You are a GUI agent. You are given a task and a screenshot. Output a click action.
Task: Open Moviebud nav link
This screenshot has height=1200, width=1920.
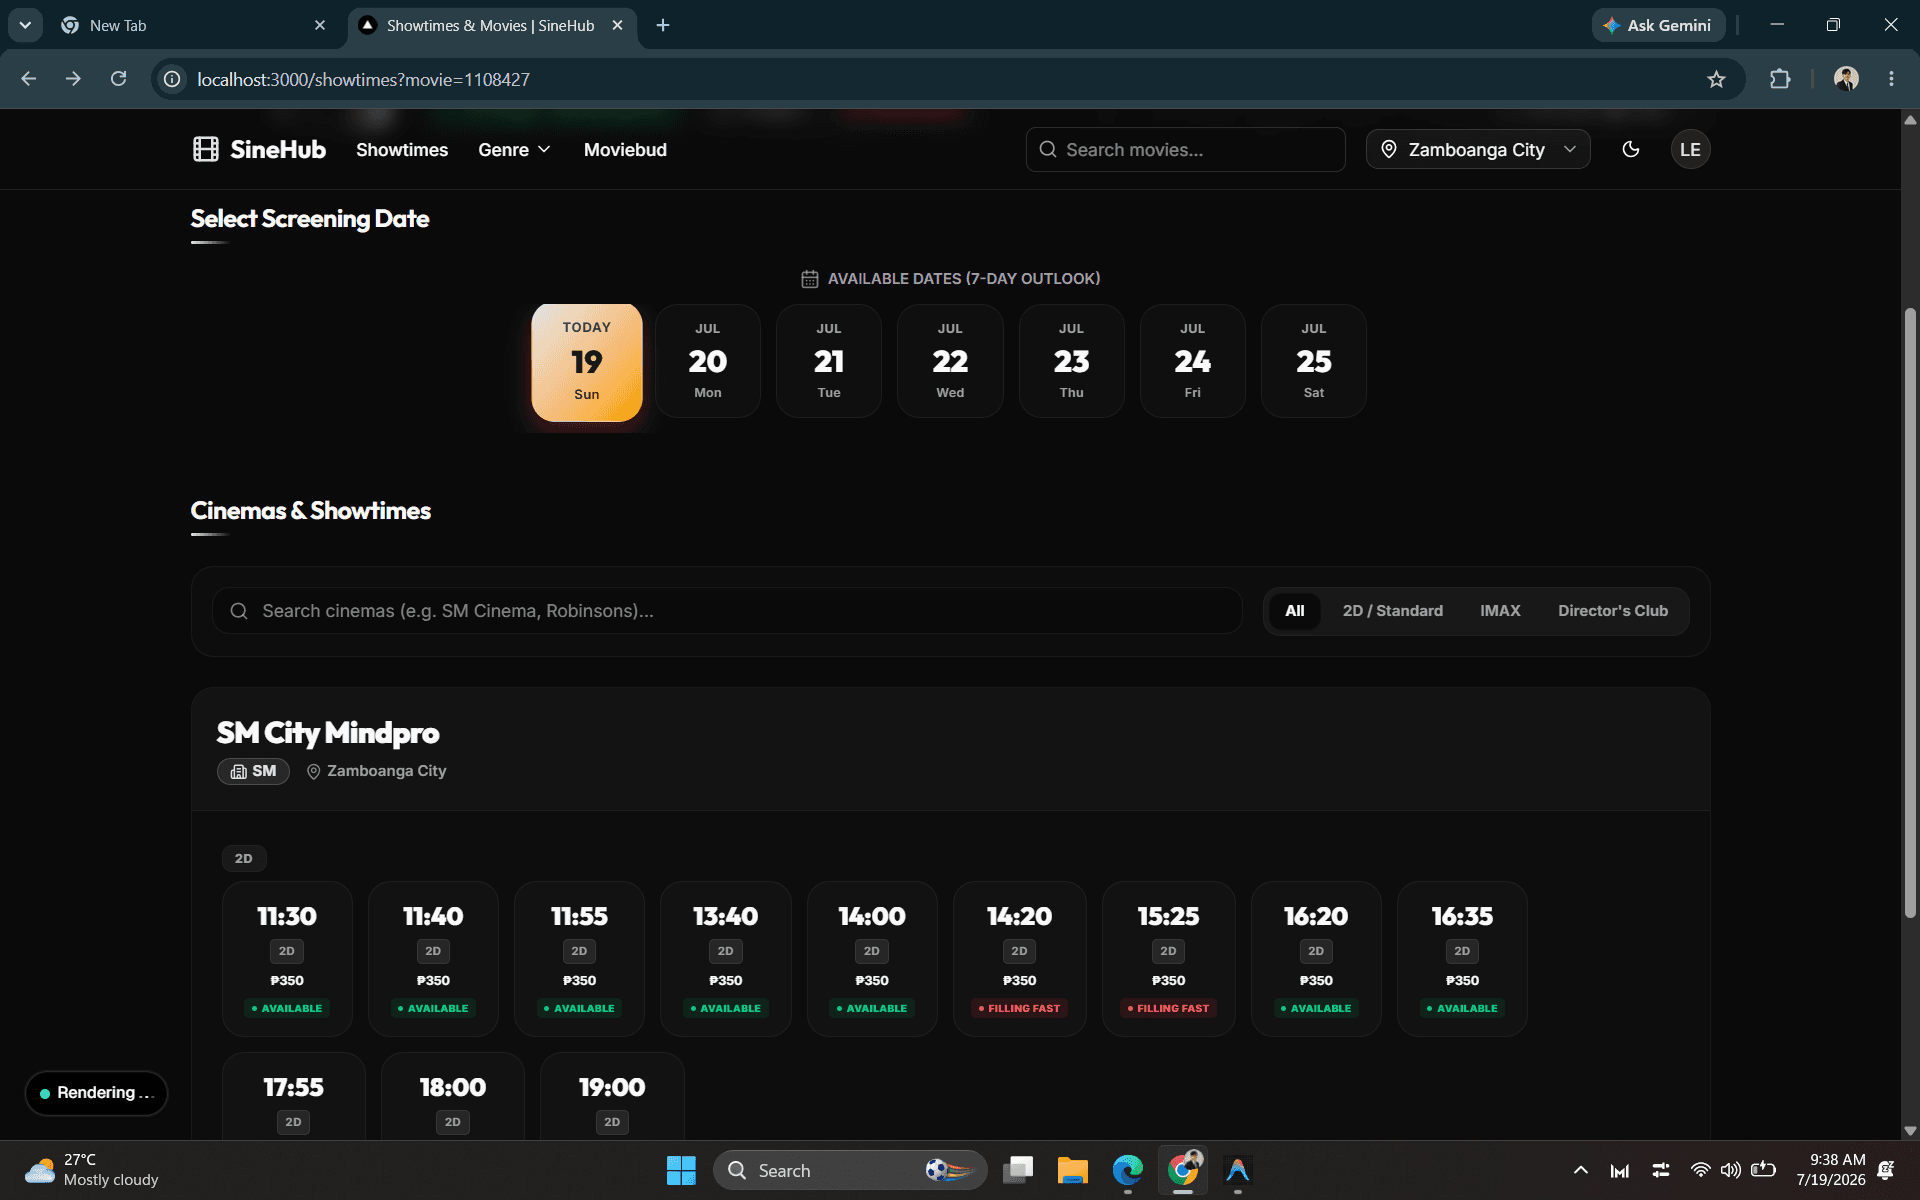(625, 149)
